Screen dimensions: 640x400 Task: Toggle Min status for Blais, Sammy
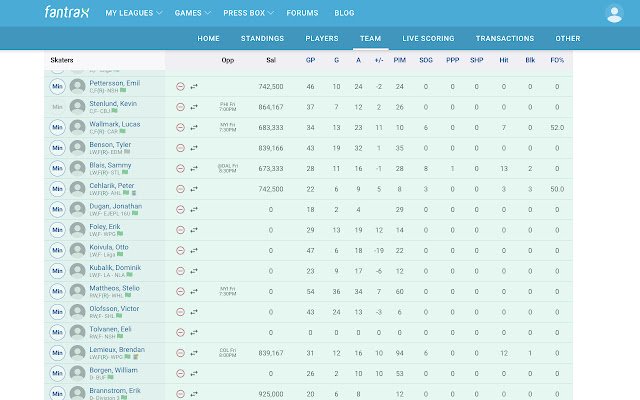pos(58,168)
